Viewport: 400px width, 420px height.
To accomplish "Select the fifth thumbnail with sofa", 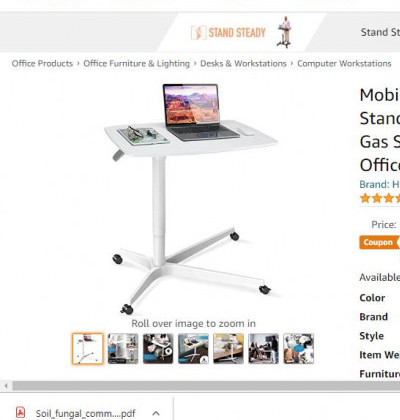I will (x=228, y=349).
